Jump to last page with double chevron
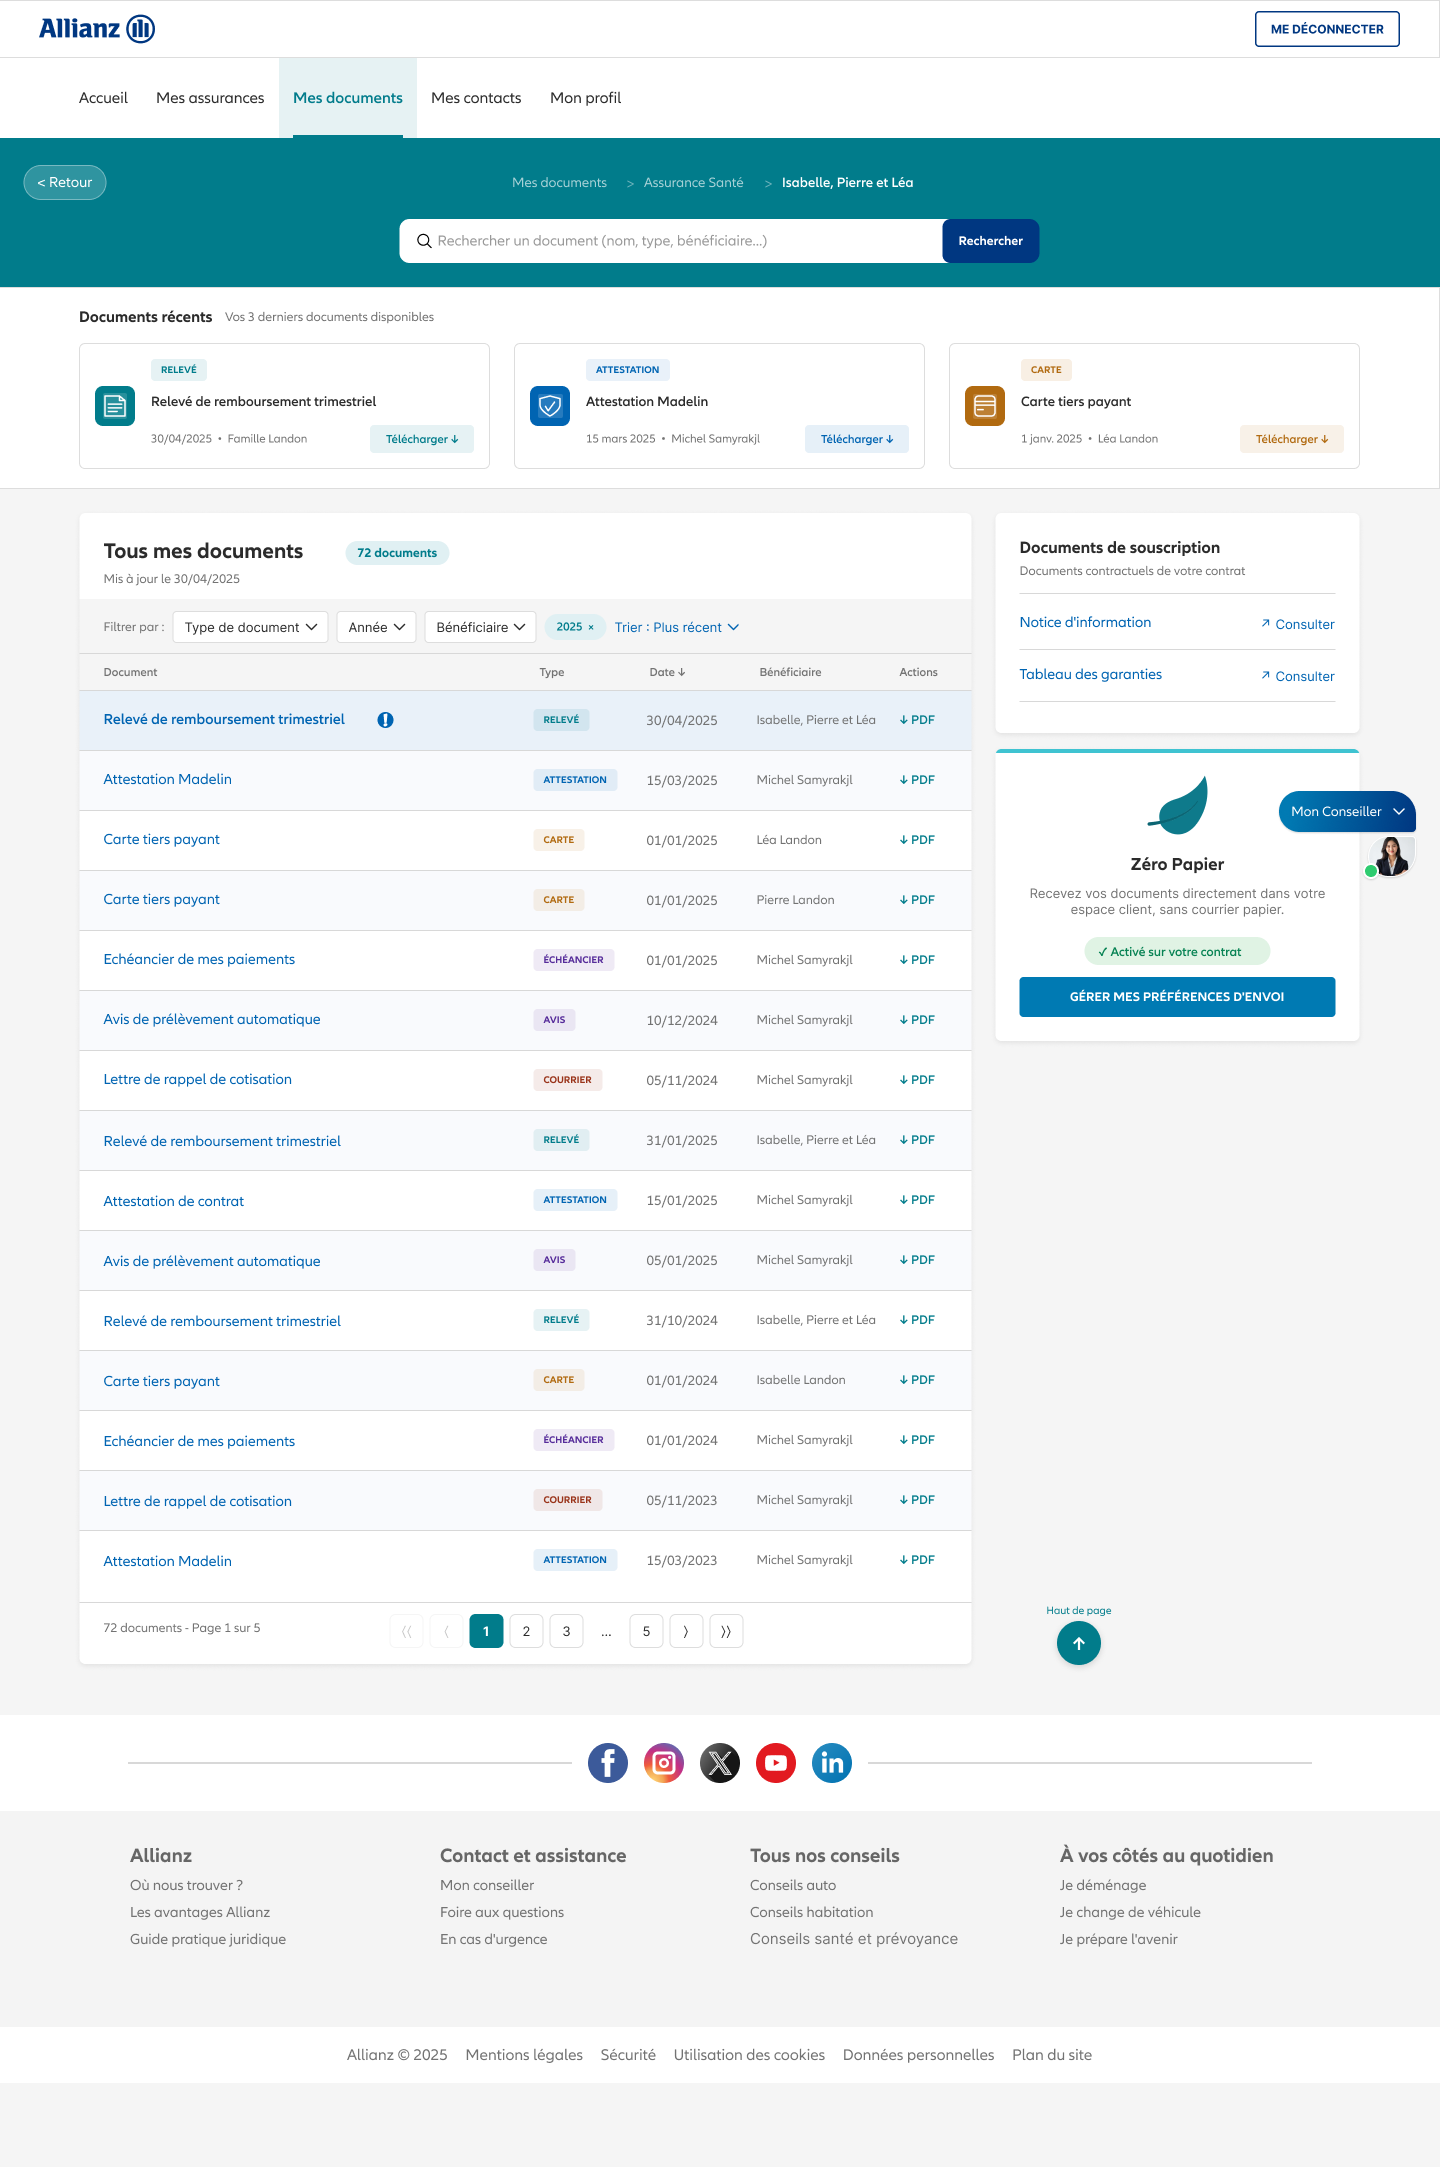The width and height of the screenshot is (1440, 2167). point(726,1631)
